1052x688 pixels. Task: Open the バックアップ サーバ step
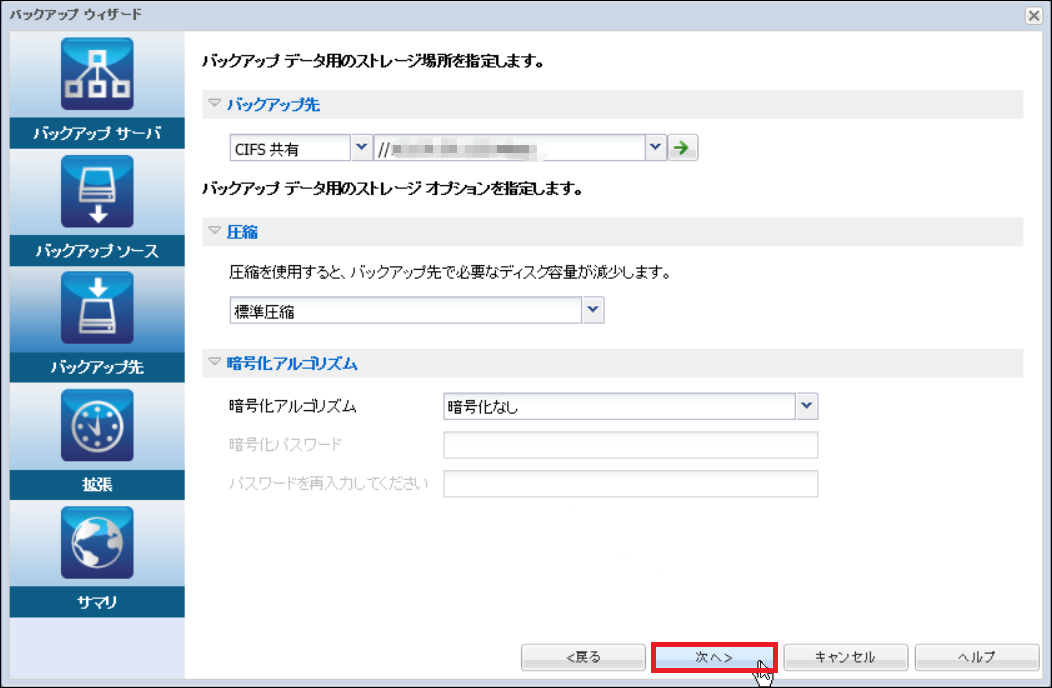[x=97, y=133]
